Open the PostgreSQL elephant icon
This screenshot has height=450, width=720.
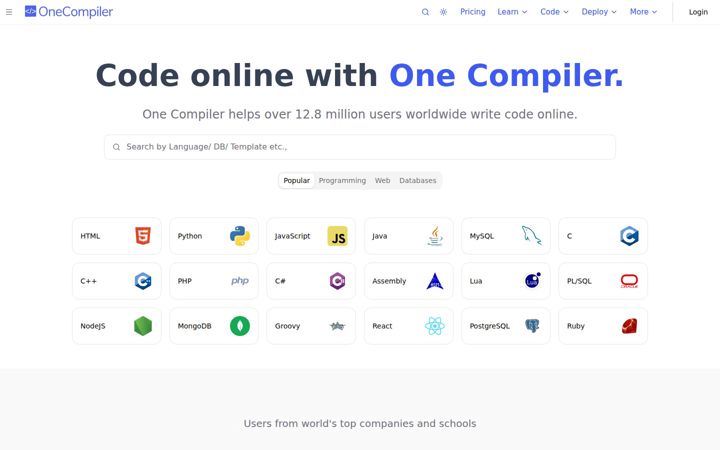click(x=532, y=326)
